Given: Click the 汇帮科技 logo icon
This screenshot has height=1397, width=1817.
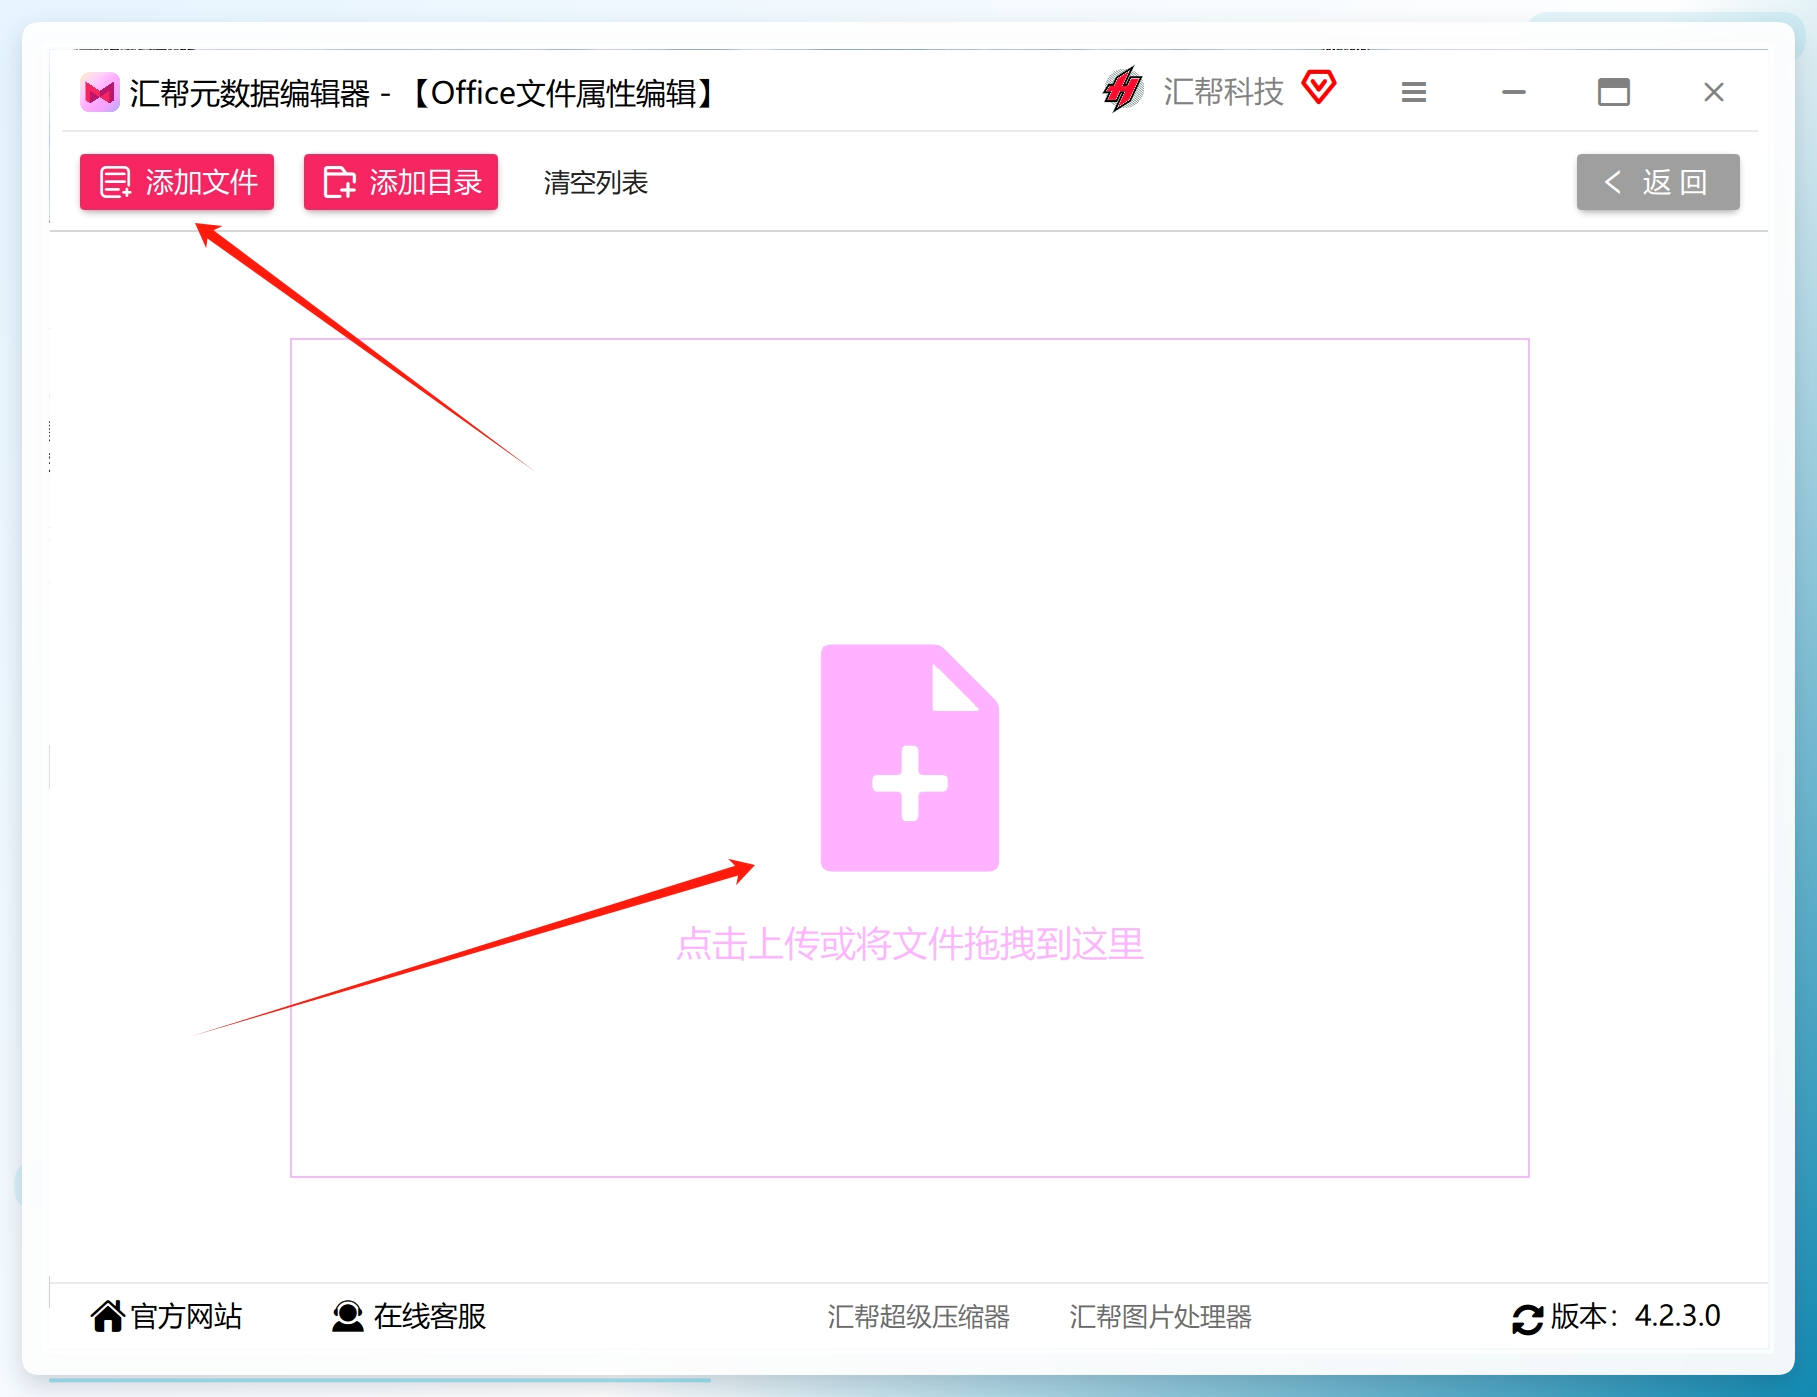Looking at the screenshot, I should pyautogui.click(x=1123, y=90).
